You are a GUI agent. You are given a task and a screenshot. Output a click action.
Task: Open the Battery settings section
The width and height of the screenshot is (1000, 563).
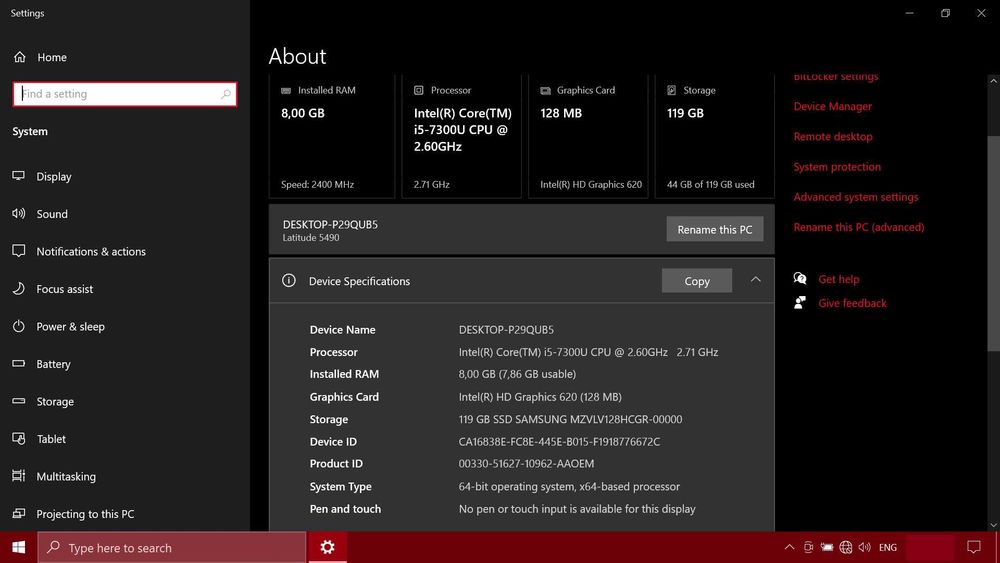click(x=53, y=364)
